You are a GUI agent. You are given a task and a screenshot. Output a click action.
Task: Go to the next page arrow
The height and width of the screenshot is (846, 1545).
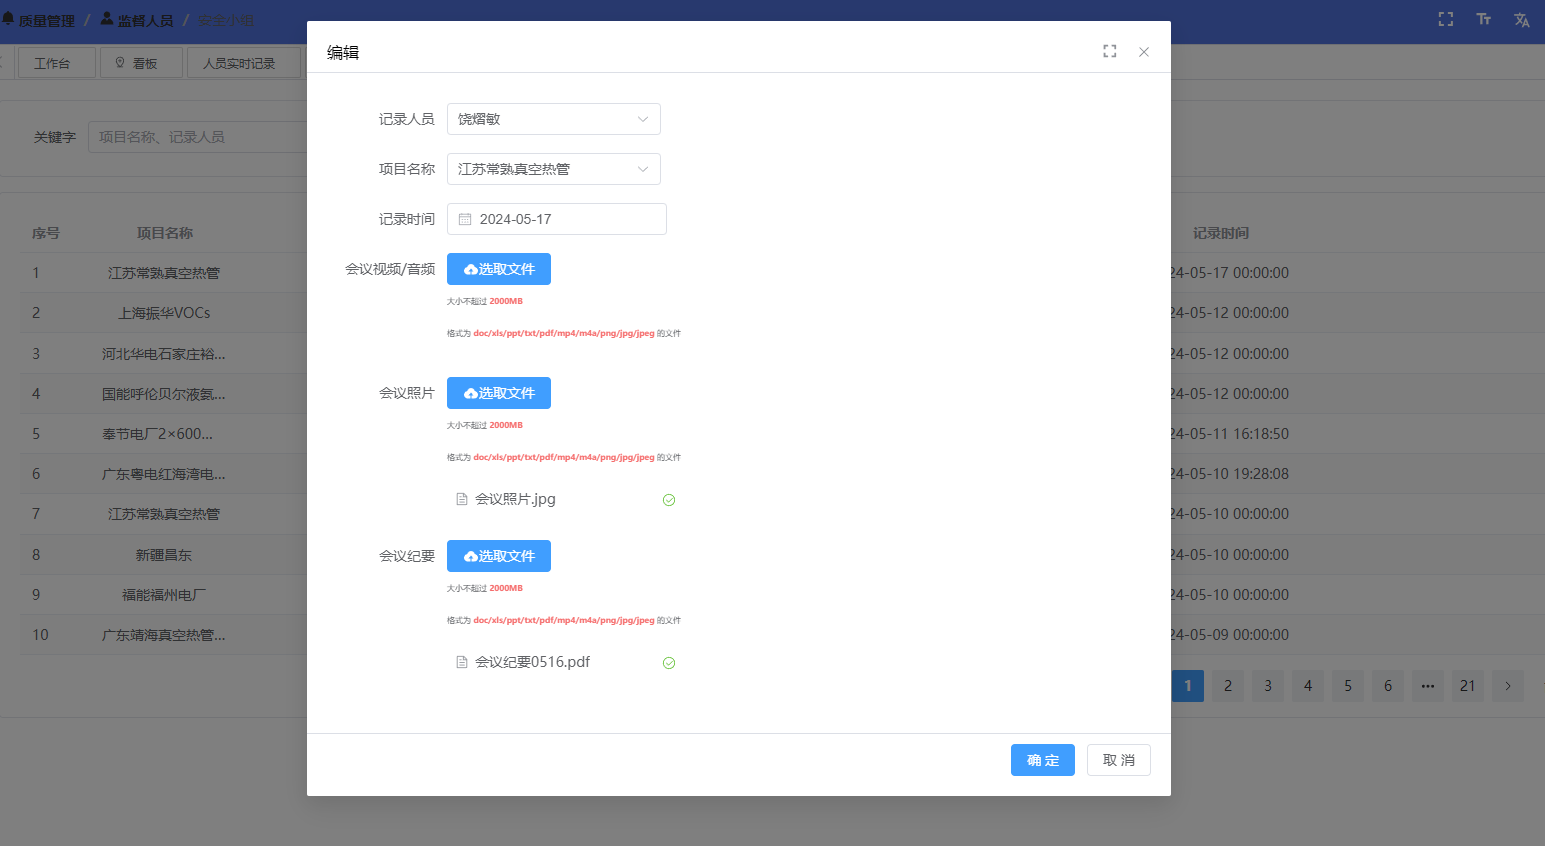(1508, 686)
